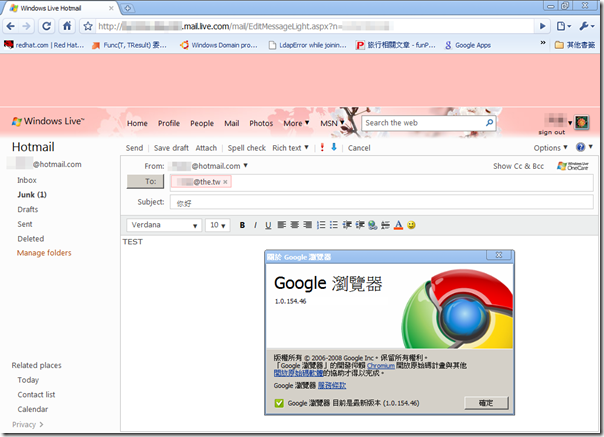This screenshot has width=604, height=437.
Task: Go forward with the browser forward arrow
Action: pos(26,26)
